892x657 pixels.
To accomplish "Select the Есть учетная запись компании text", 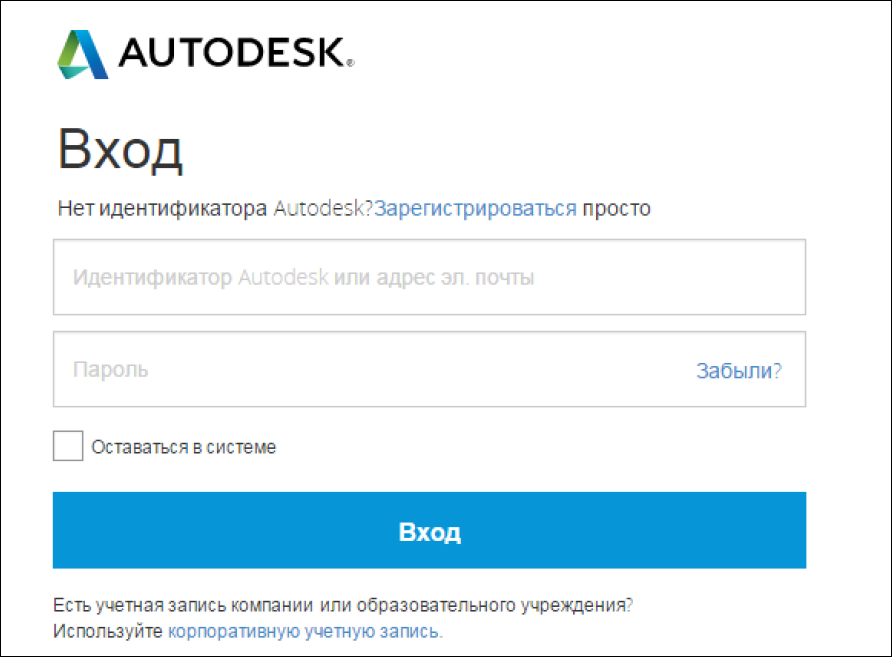I will [x=183, y=605].
